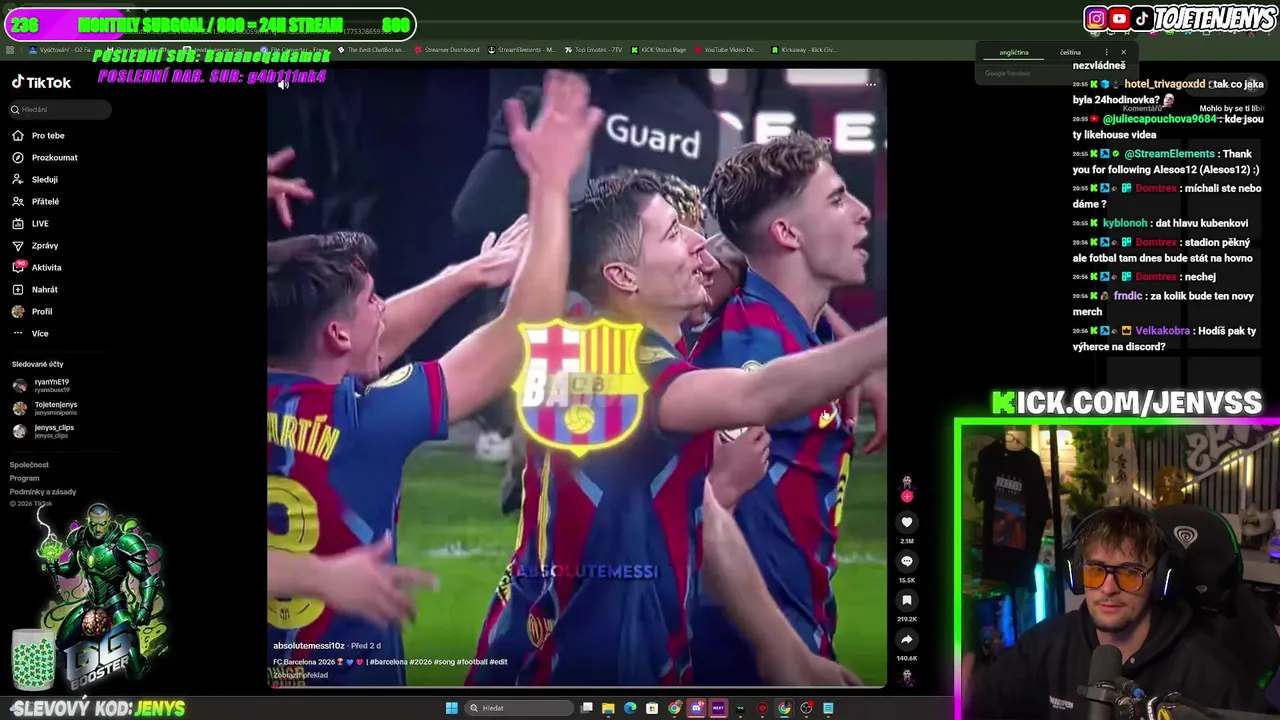Click the plus icon beside Nahrát
Screen dimensions: 1280x720
tap(18, 289)
